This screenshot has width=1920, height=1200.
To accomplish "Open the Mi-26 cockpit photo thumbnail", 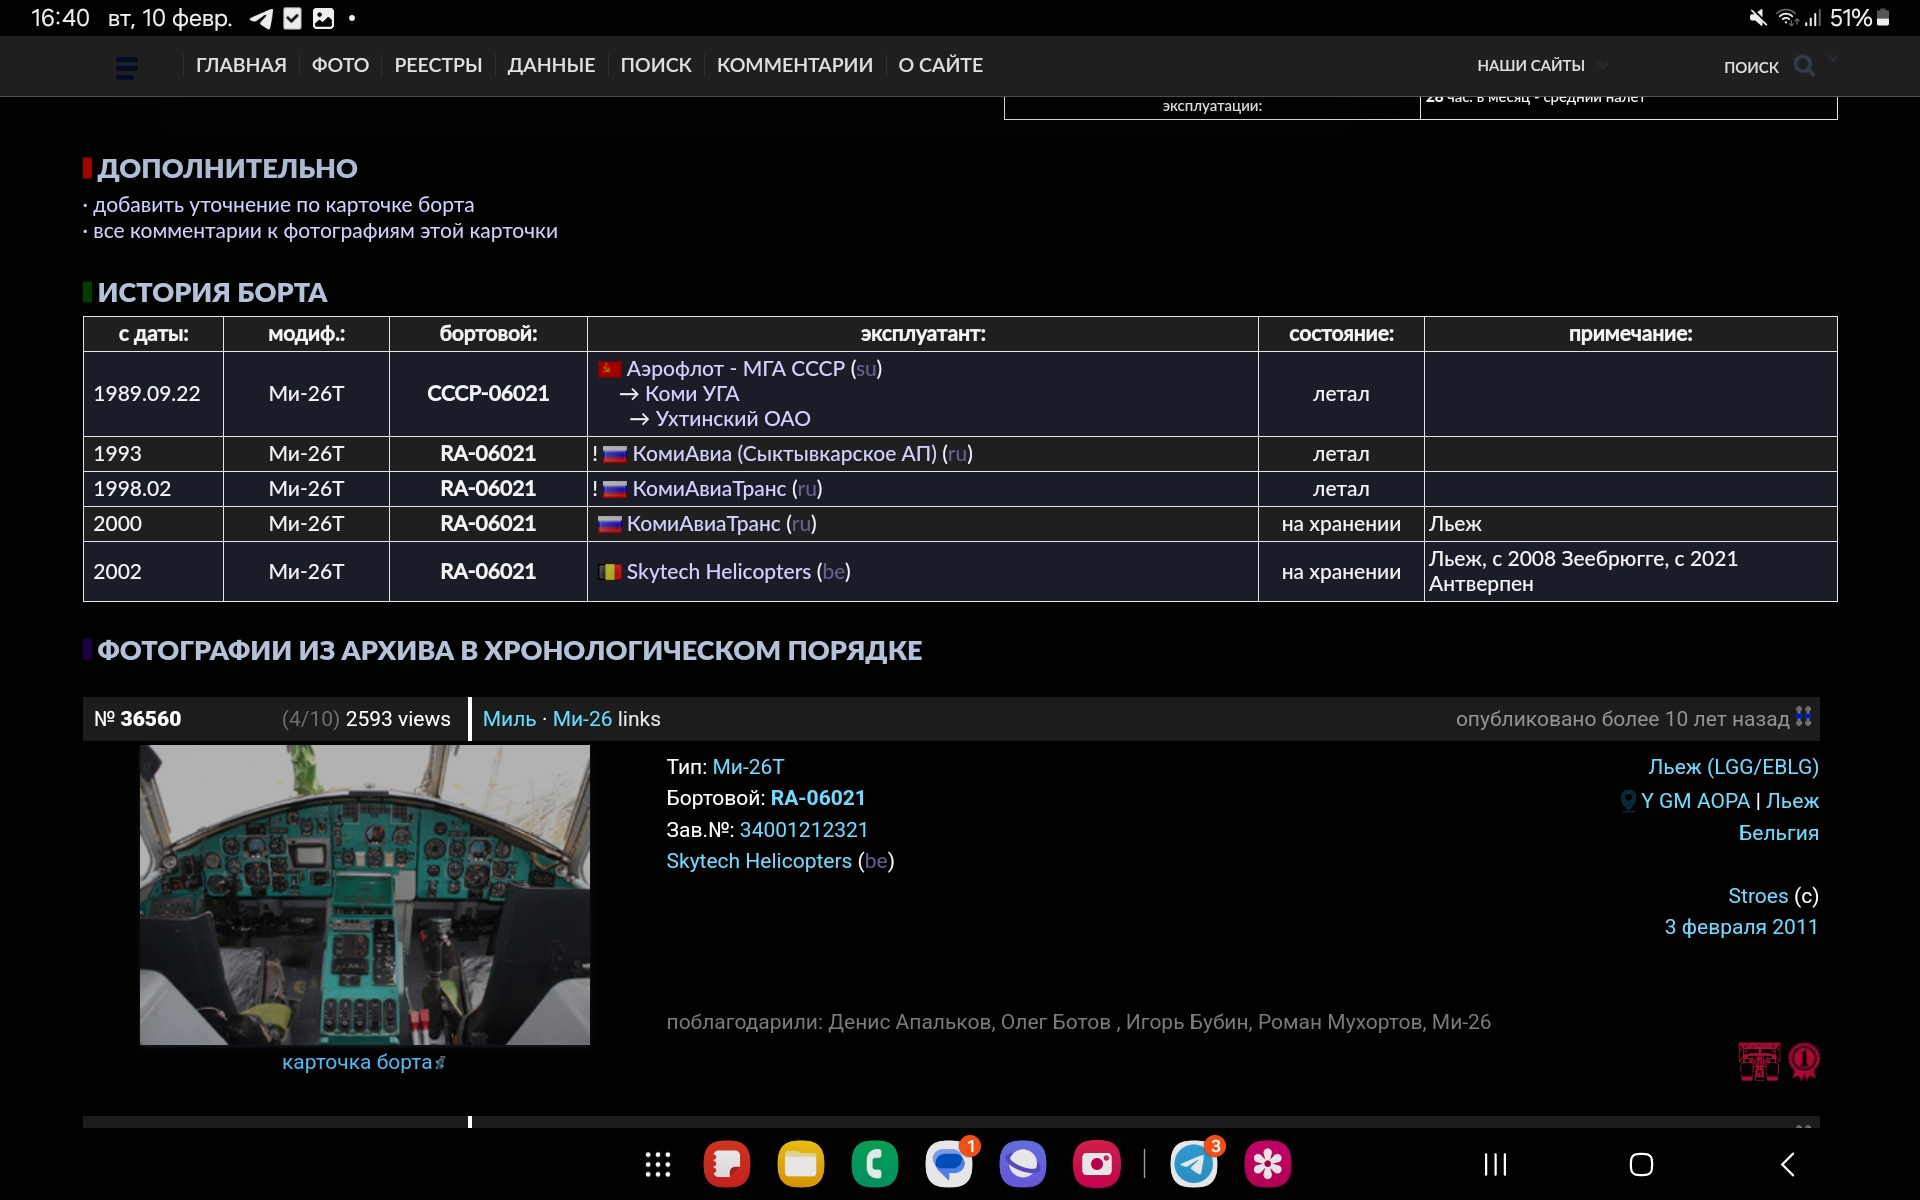I will click(365, 895).
